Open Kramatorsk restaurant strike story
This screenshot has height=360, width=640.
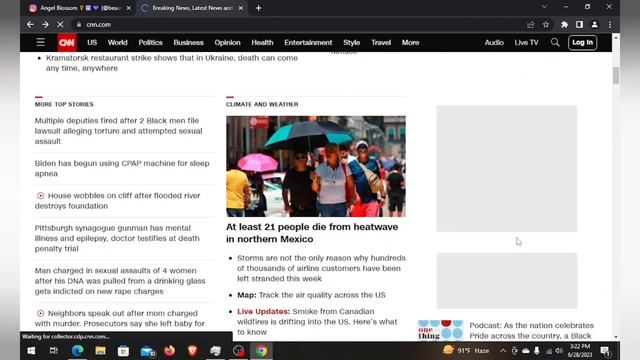[x=172, y=63]
